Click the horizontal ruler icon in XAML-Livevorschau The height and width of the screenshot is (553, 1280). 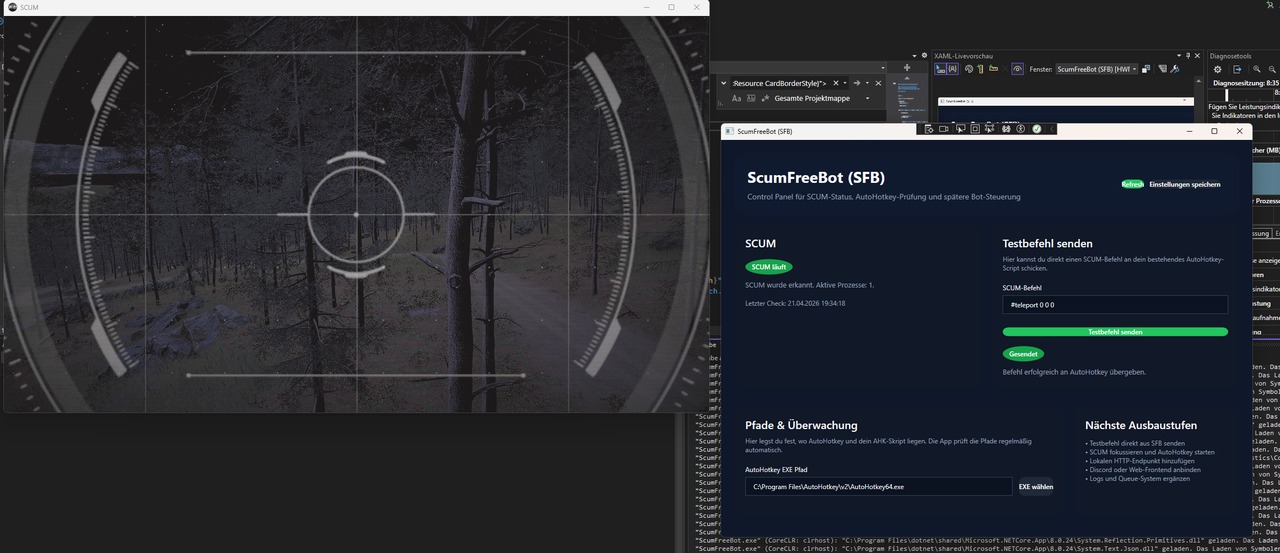click(x=993, y=69)
